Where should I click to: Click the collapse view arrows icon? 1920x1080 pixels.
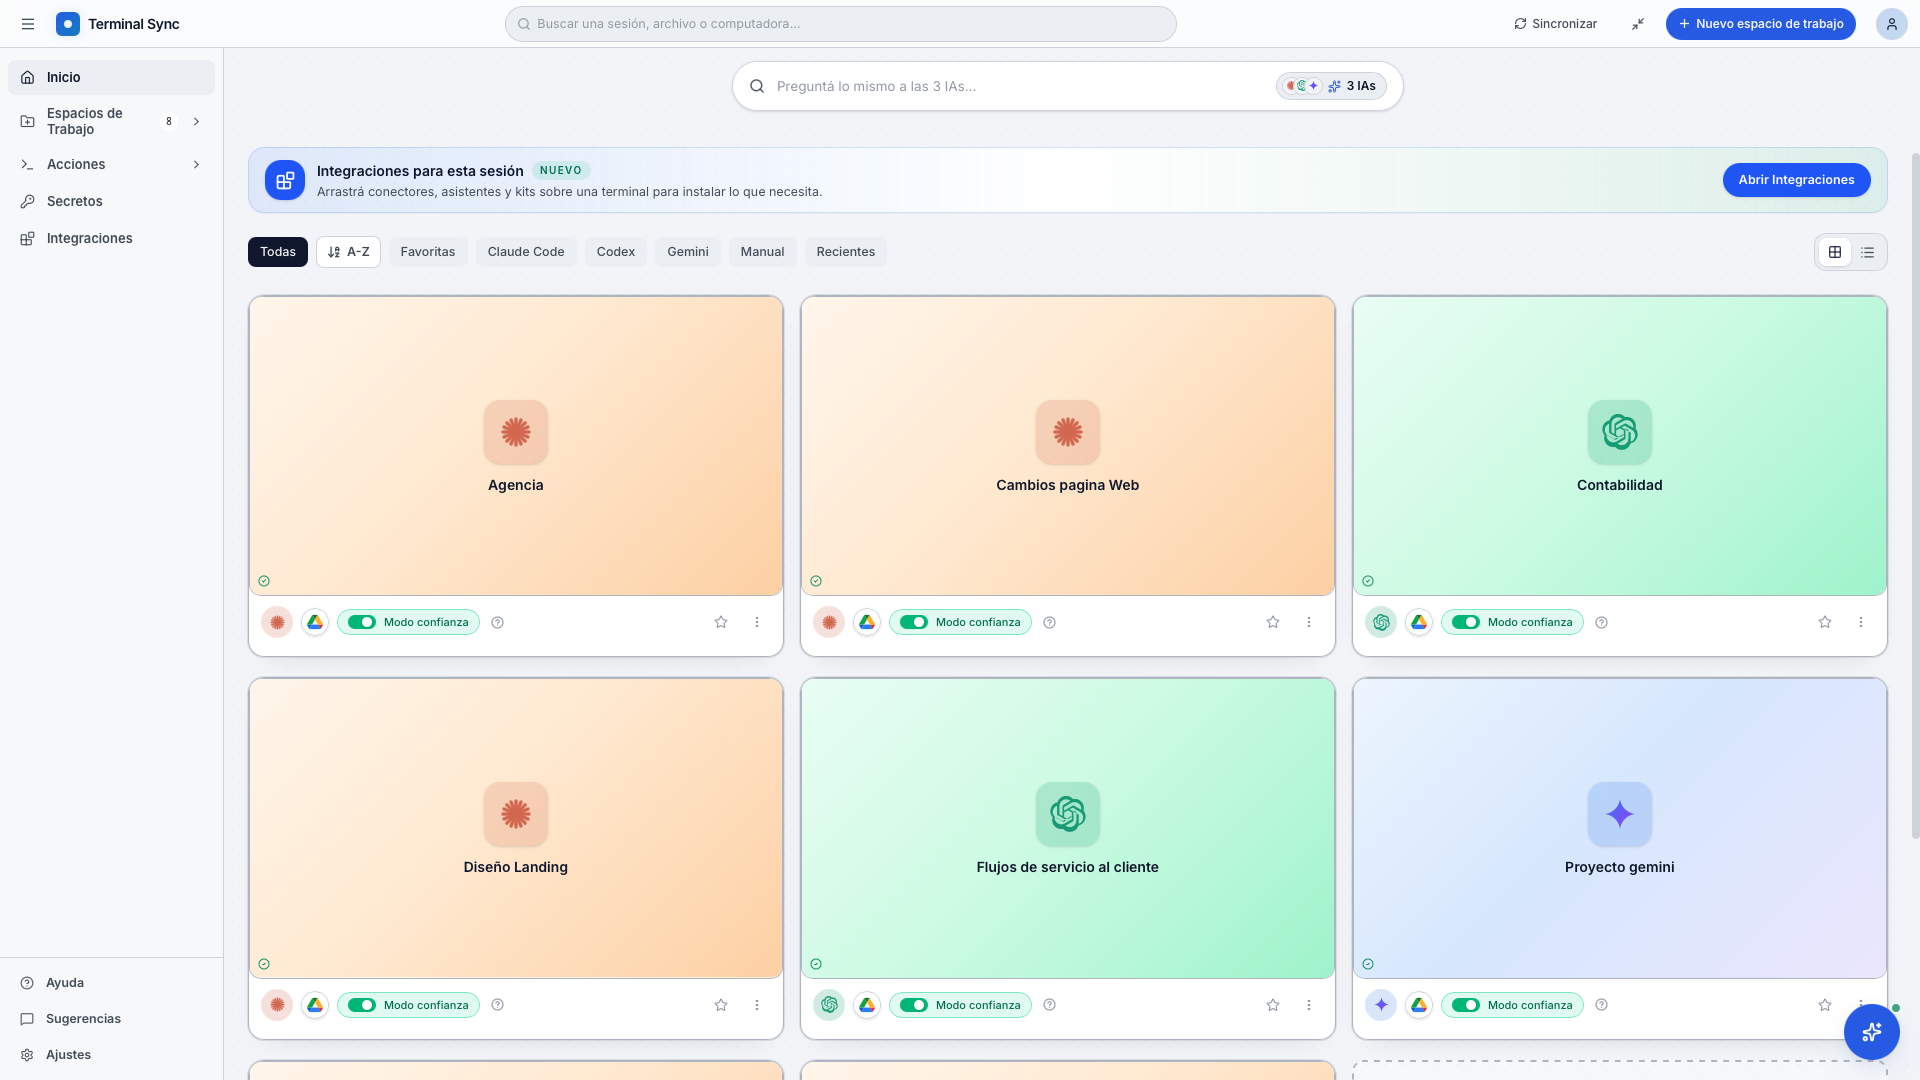(x=1638, y=24)
